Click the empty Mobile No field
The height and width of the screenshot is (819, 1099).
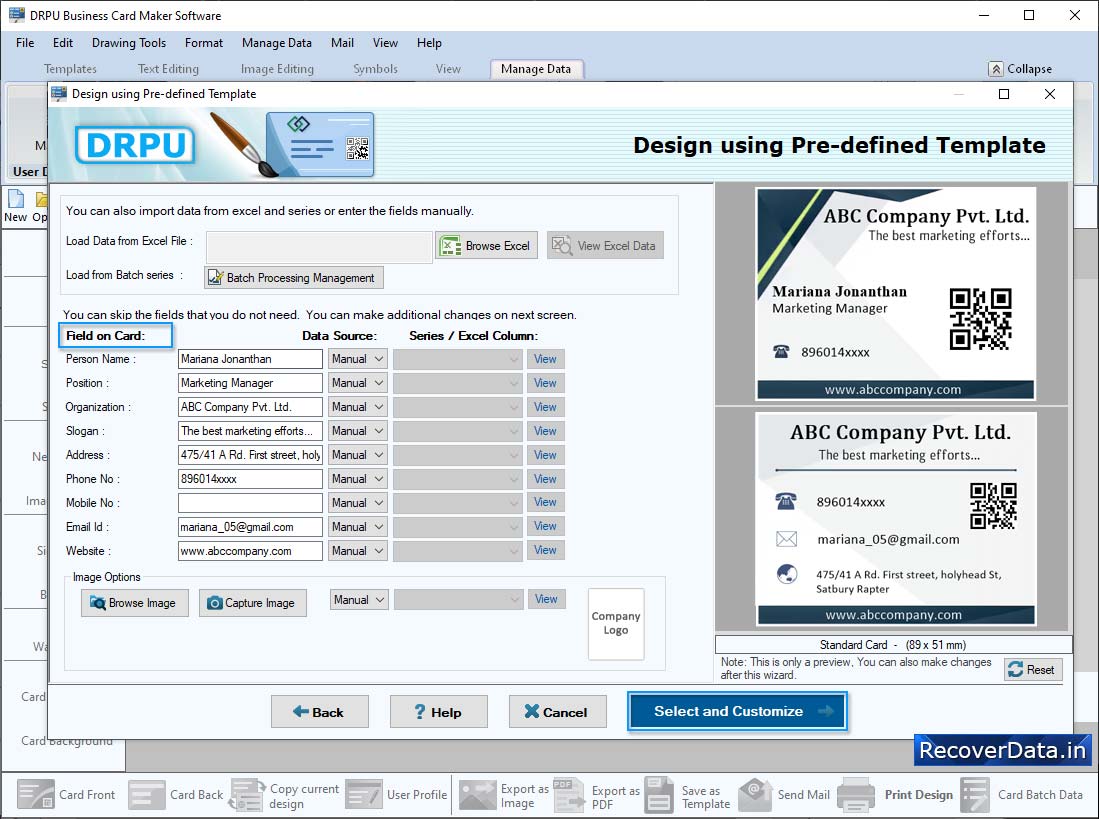(250, 502)
